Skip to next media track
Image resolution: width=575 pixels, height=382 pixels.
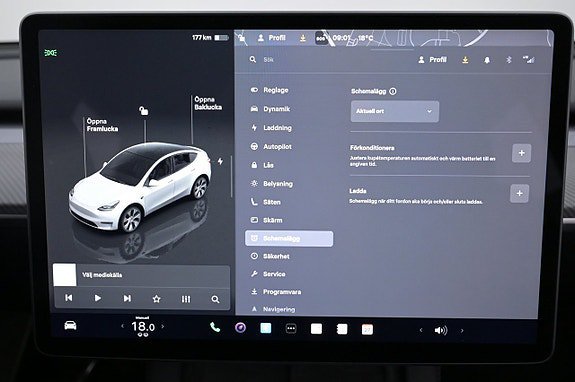[x=127, y=298]
